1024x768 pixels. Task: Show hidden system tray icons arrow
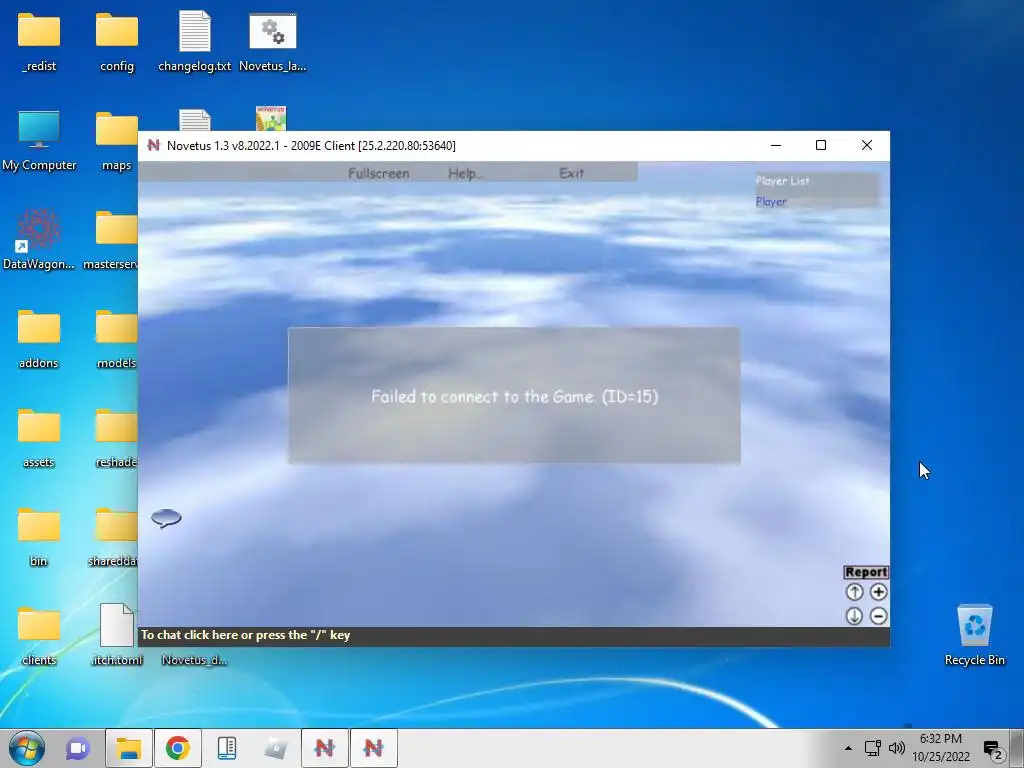(848, 748)
